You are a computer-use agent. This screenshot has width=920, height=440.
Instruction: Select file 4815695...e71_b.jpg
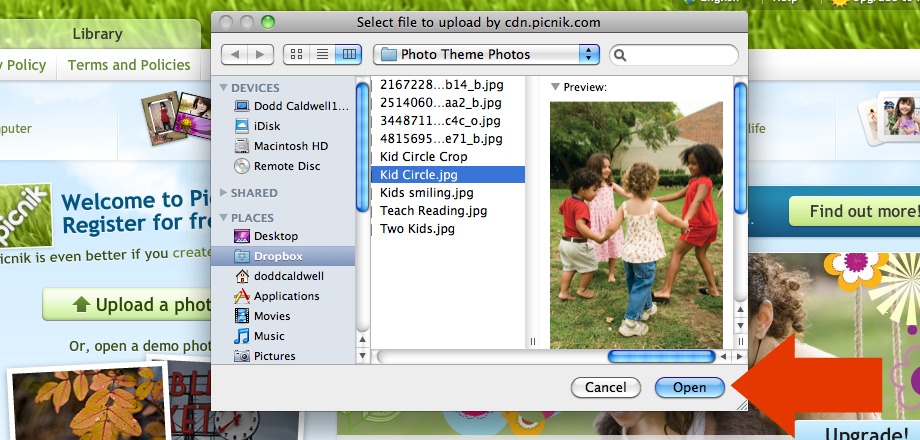tap(441, 139)
